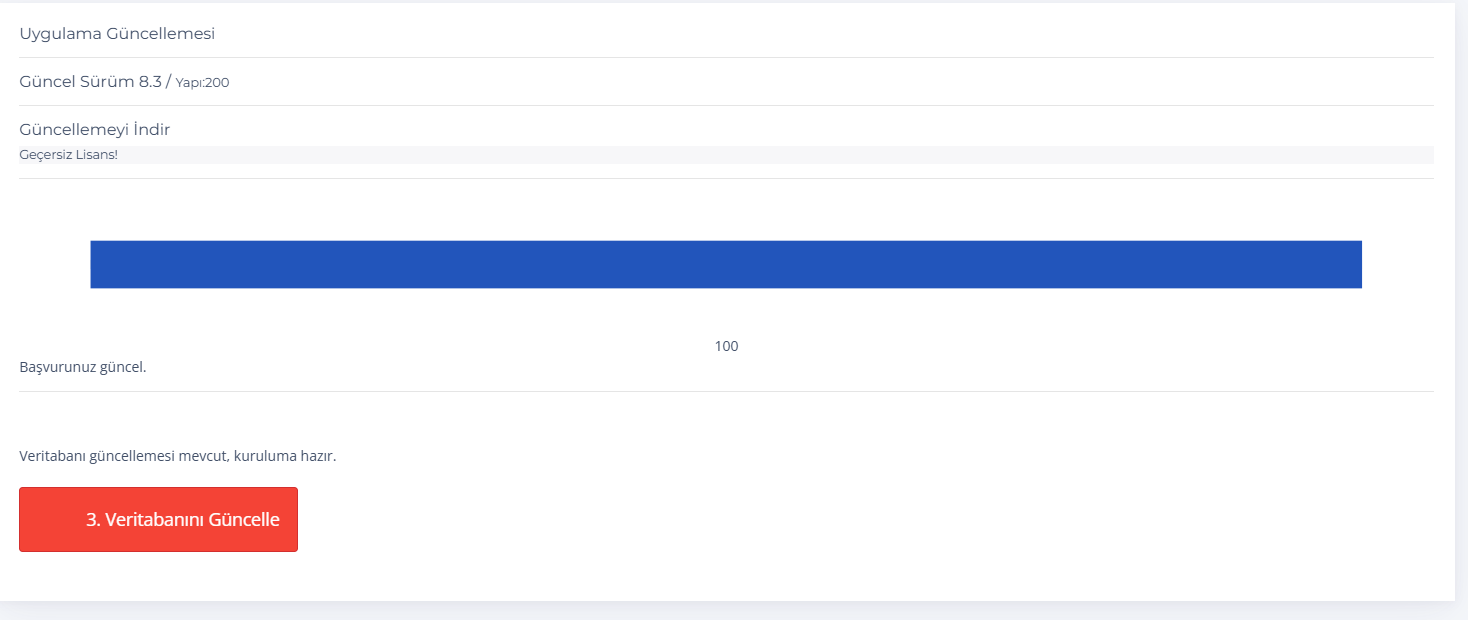Viewport: 1468px width, 620px height.
Task: Click the divider line under Uygulama Güncellemesi
Action: pos(726,57)
